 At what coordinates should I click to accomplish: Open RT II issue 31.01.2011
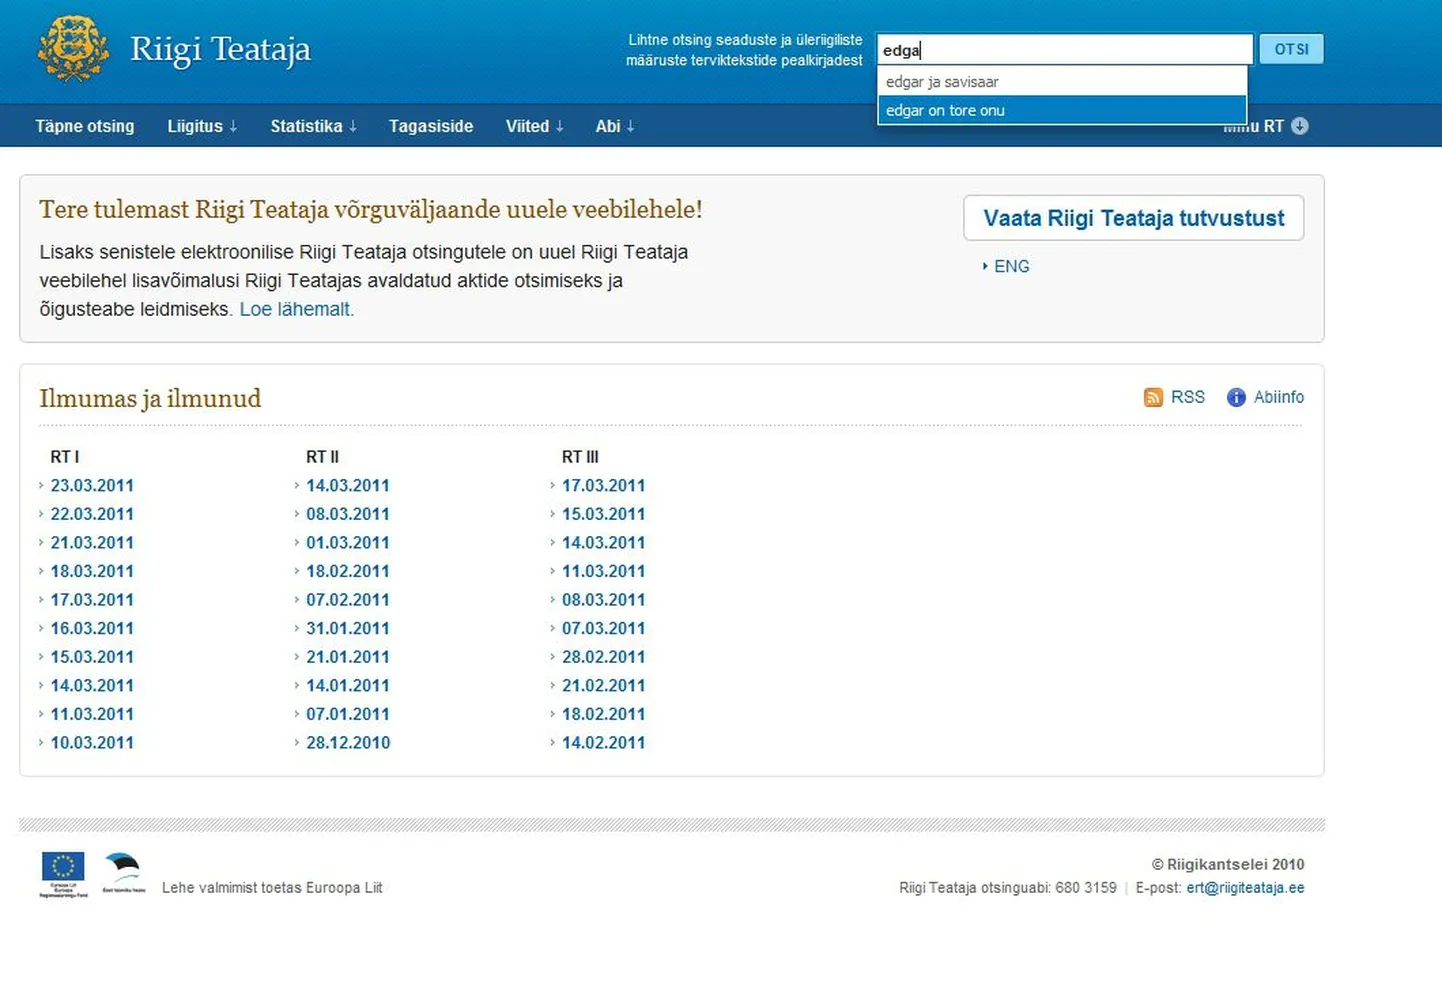(x=348, y=628)
